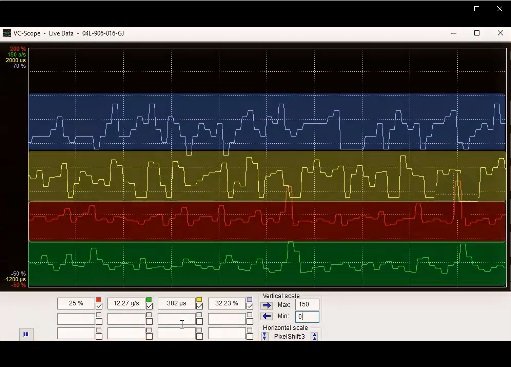Click the vertical scale Max field

pyautogui.click(x=307, y=304)
